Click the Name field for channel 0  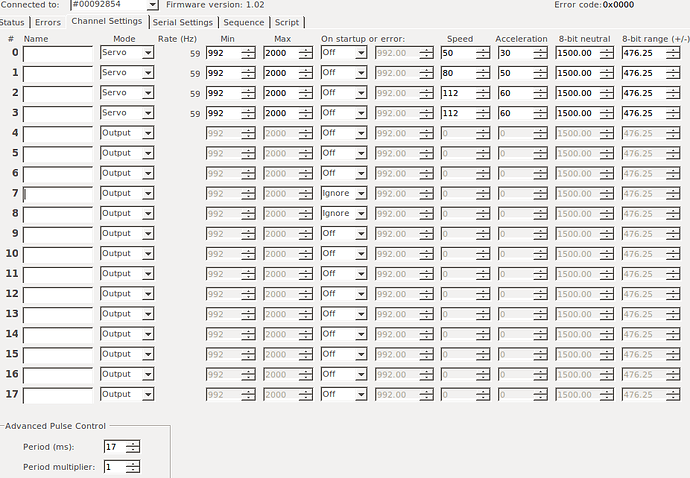tap(58, 53)
